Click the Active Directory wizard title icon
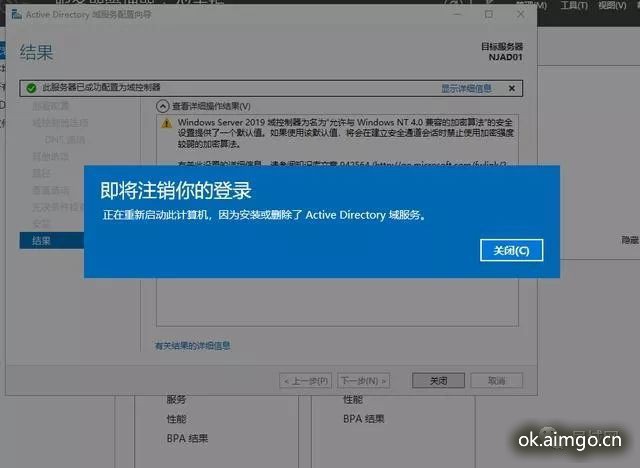 [17, 15]
